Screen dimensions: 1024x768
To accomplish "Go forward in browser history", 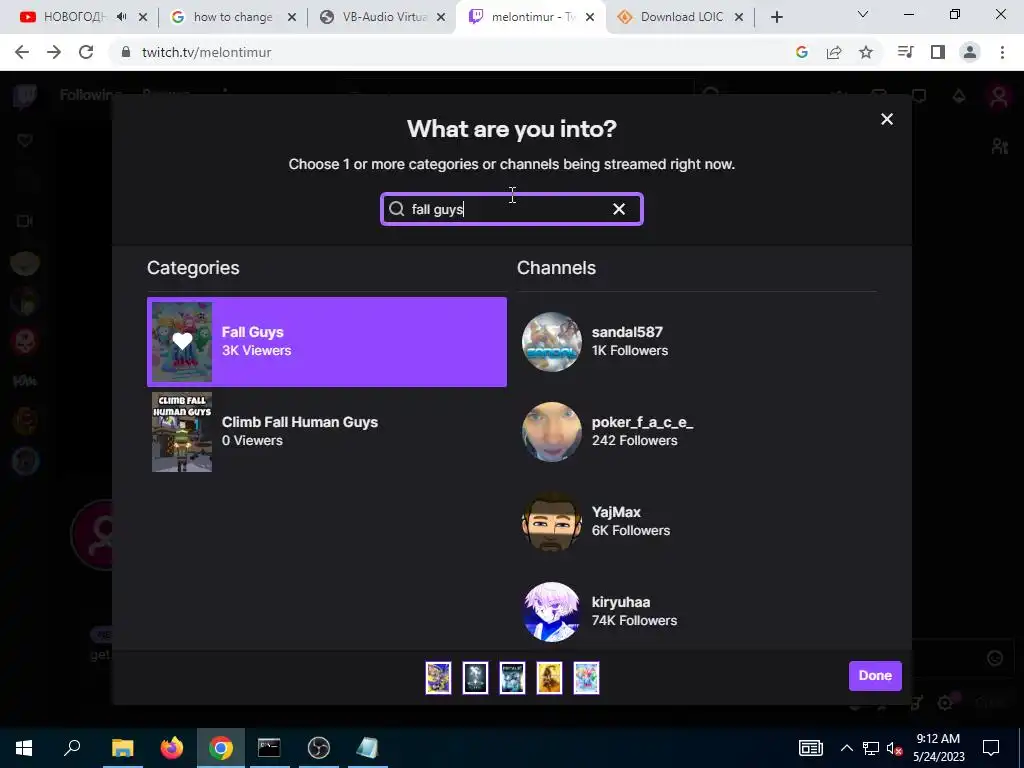I will coord(54,52).
